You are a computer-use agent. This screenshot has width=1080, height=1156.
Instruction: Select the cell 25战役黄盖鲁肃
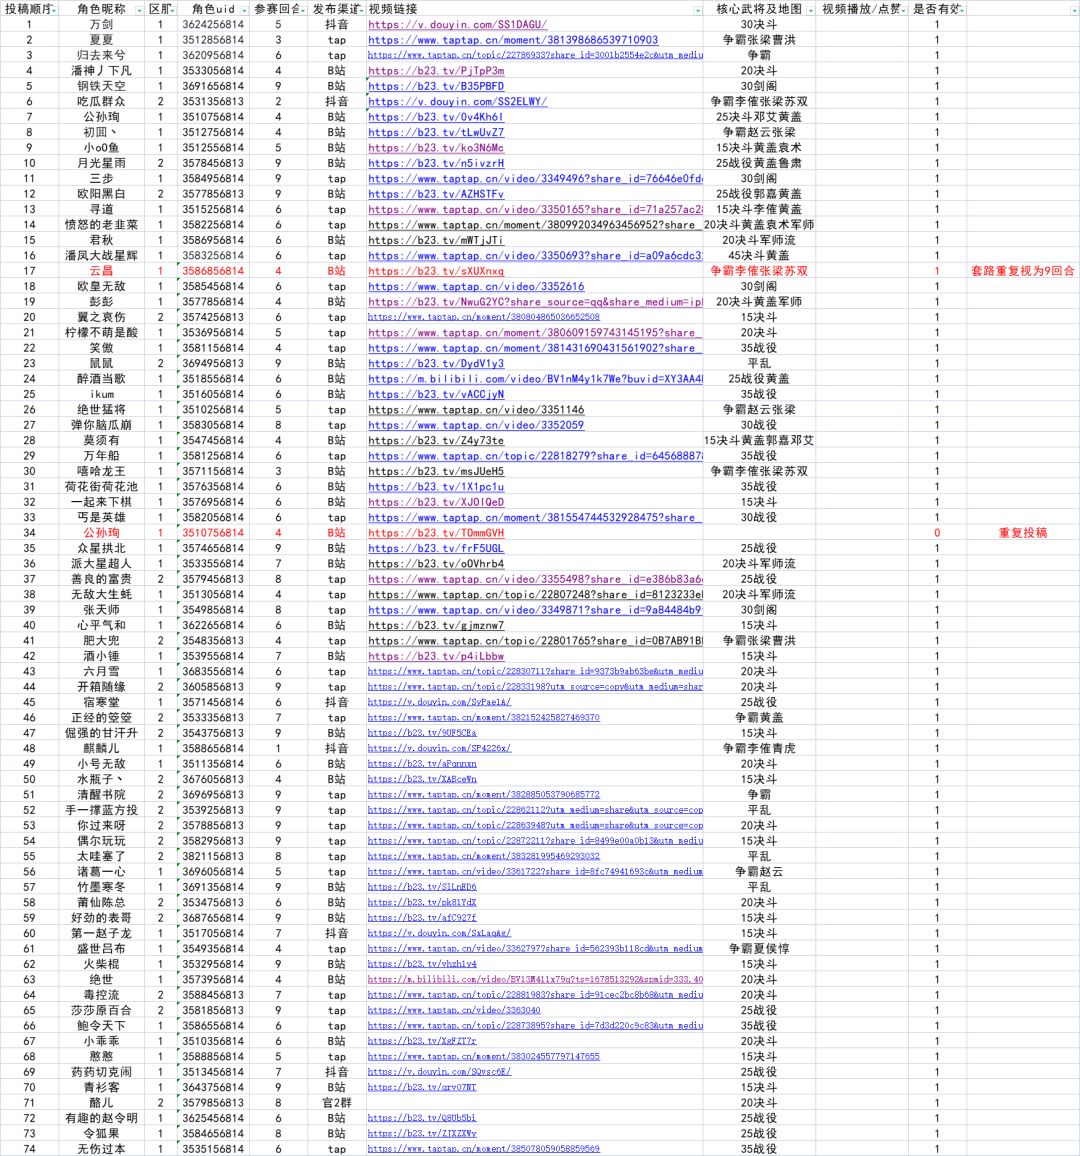pos(759,164)
